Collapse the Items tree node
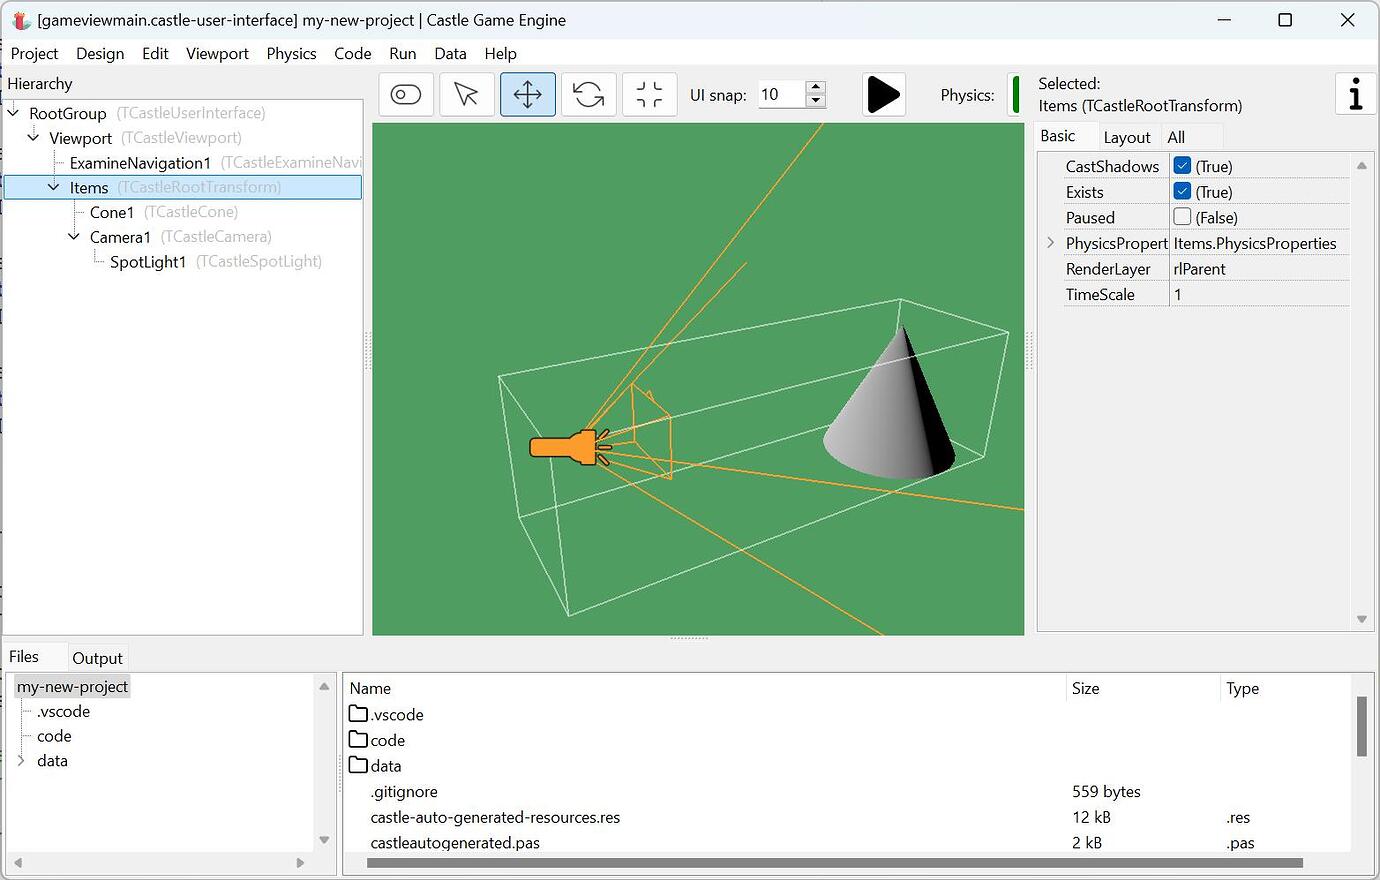Screen dimensions: 1380x880 (53, 187)
